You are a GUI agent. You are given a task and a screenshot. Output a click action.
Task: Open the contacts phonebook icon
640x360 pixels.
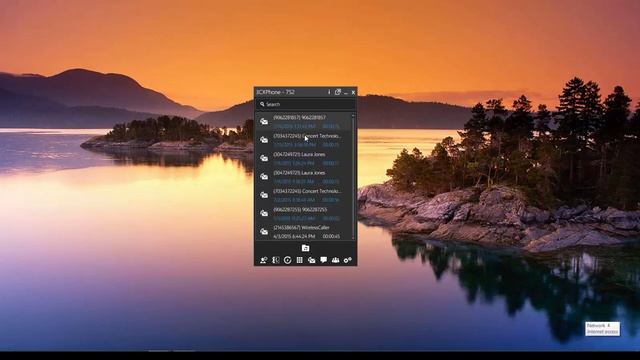(276, 260)
